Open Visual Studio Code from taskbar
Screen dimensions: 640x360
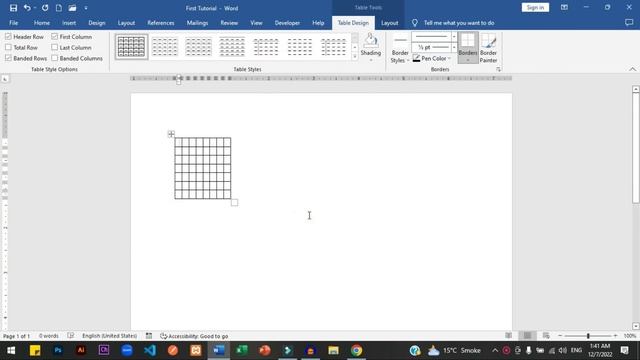point(150,350)
